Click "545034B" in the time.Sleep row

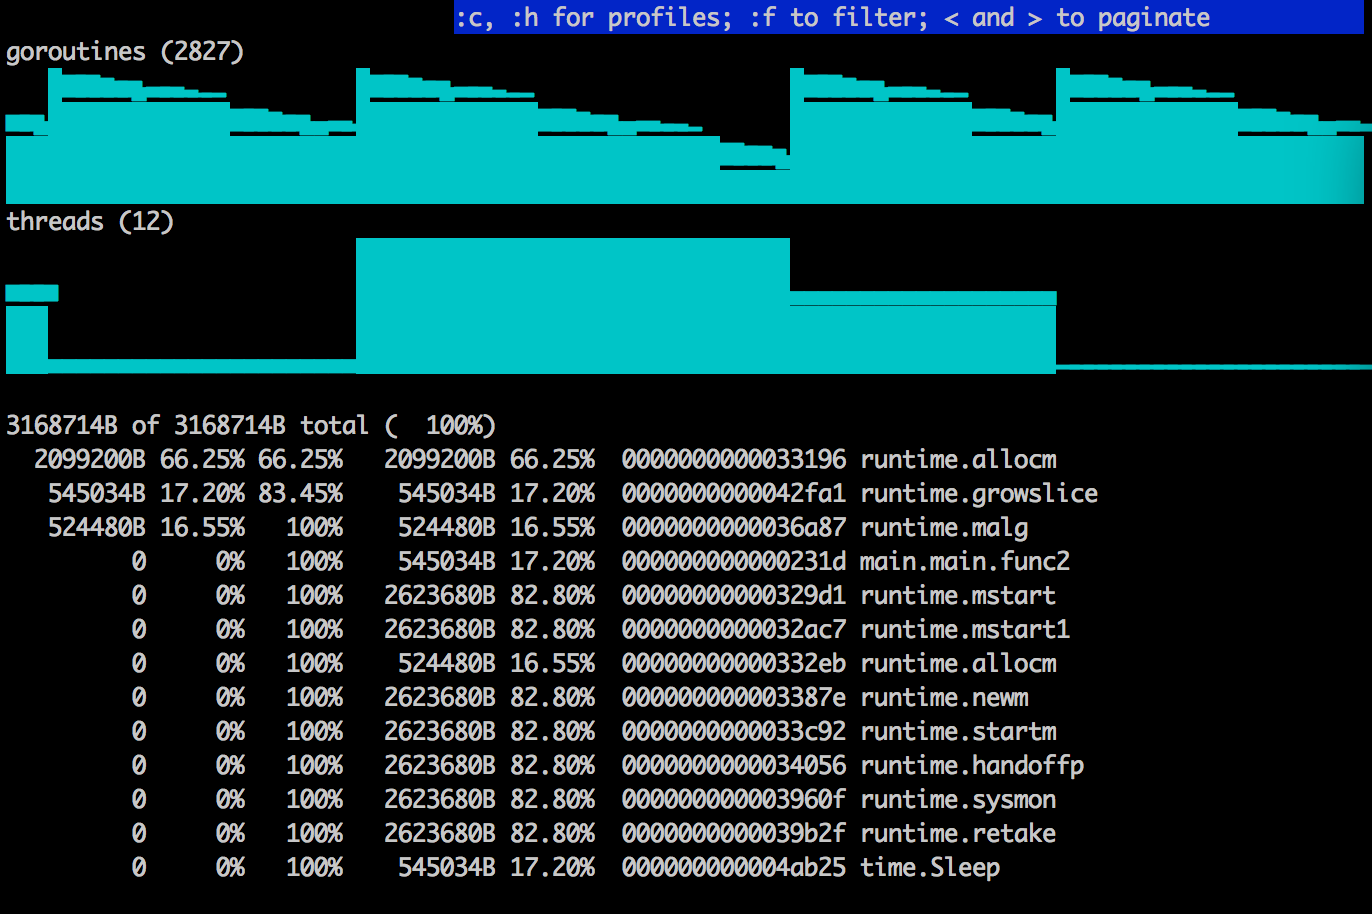click(447, 867)
